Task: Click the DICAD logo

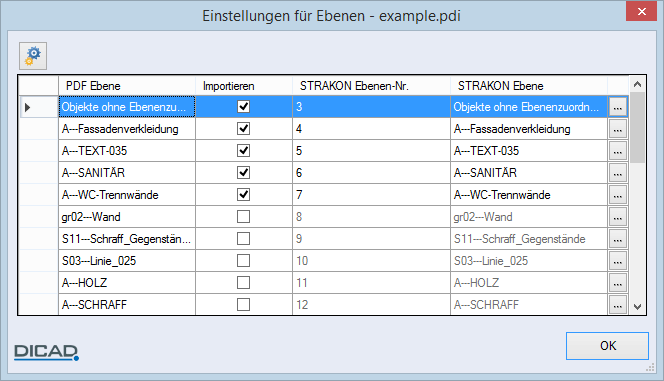Action: [x=46, y=352]
